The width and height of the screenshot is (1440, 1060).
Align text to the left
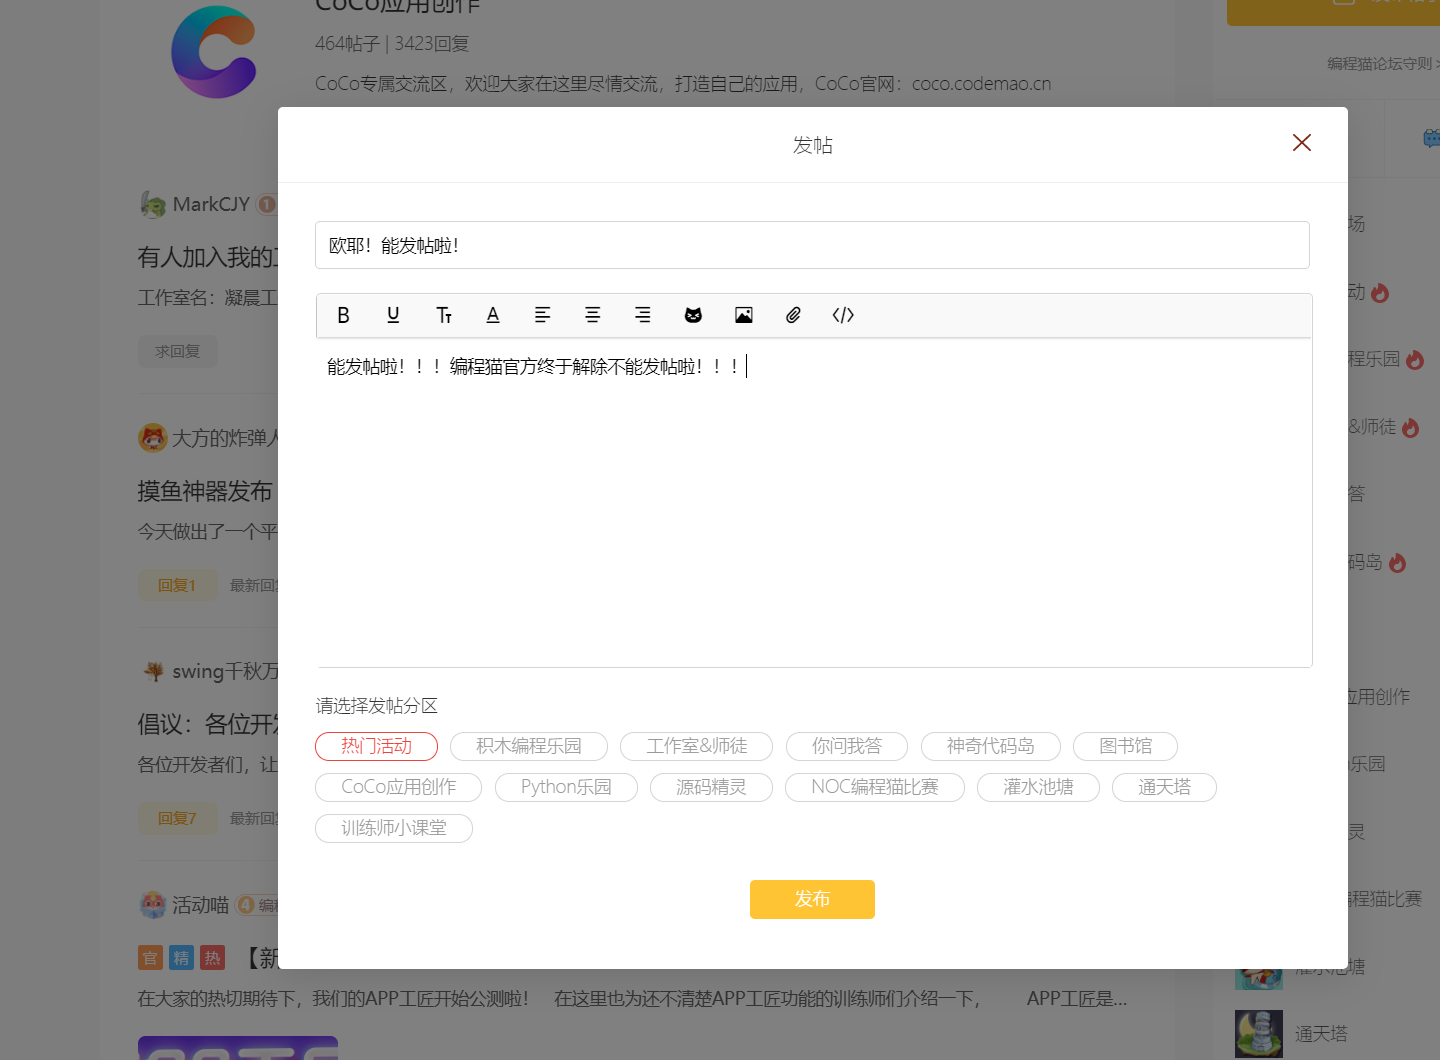[543, 315]
